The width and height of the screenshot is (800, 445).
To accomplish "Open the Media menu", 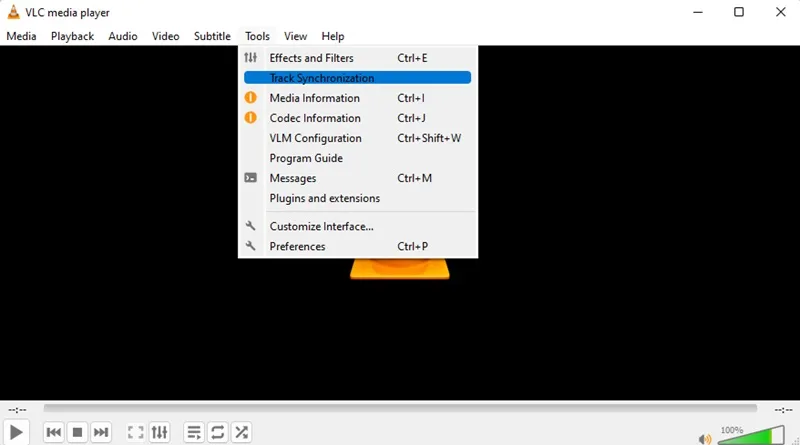I will pyautogui.click(x=21, y=36).
